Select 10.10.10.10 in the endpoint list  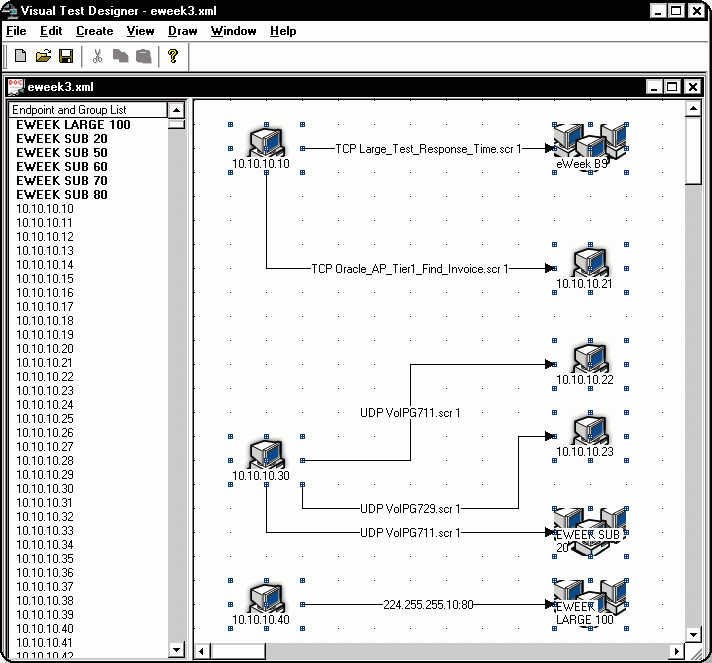(x=45, y=209)
